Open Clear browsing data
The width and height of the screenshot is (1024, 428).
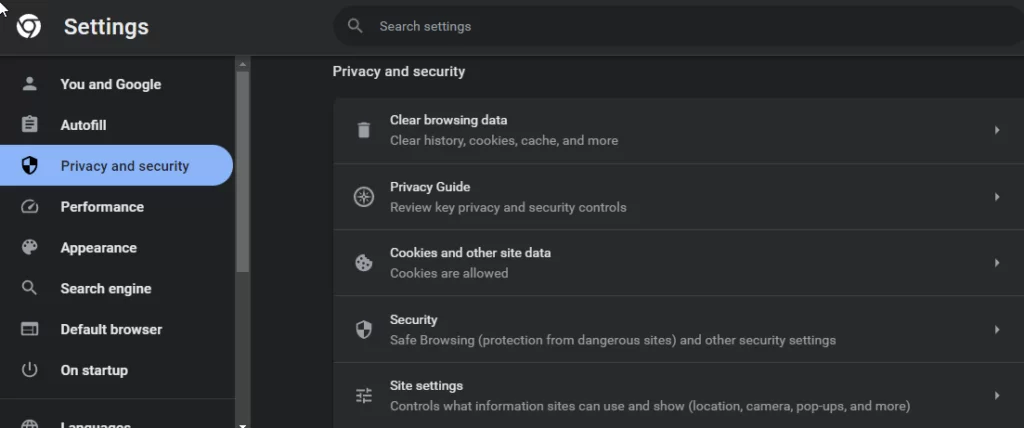click(679, 130)
